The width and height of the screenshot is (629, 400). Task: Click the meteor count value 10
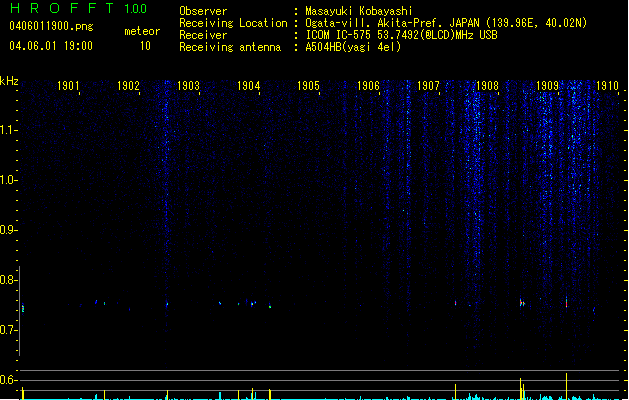tap(145, 46)
